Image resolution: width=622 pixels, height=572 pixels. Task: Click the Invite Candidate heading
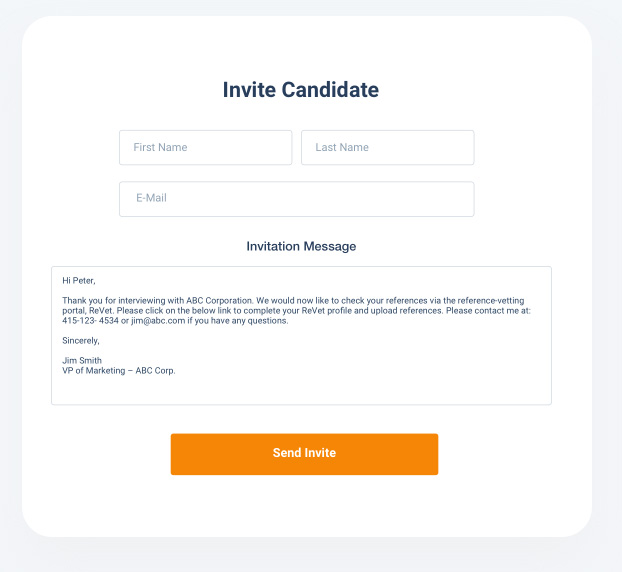point(301,90)
